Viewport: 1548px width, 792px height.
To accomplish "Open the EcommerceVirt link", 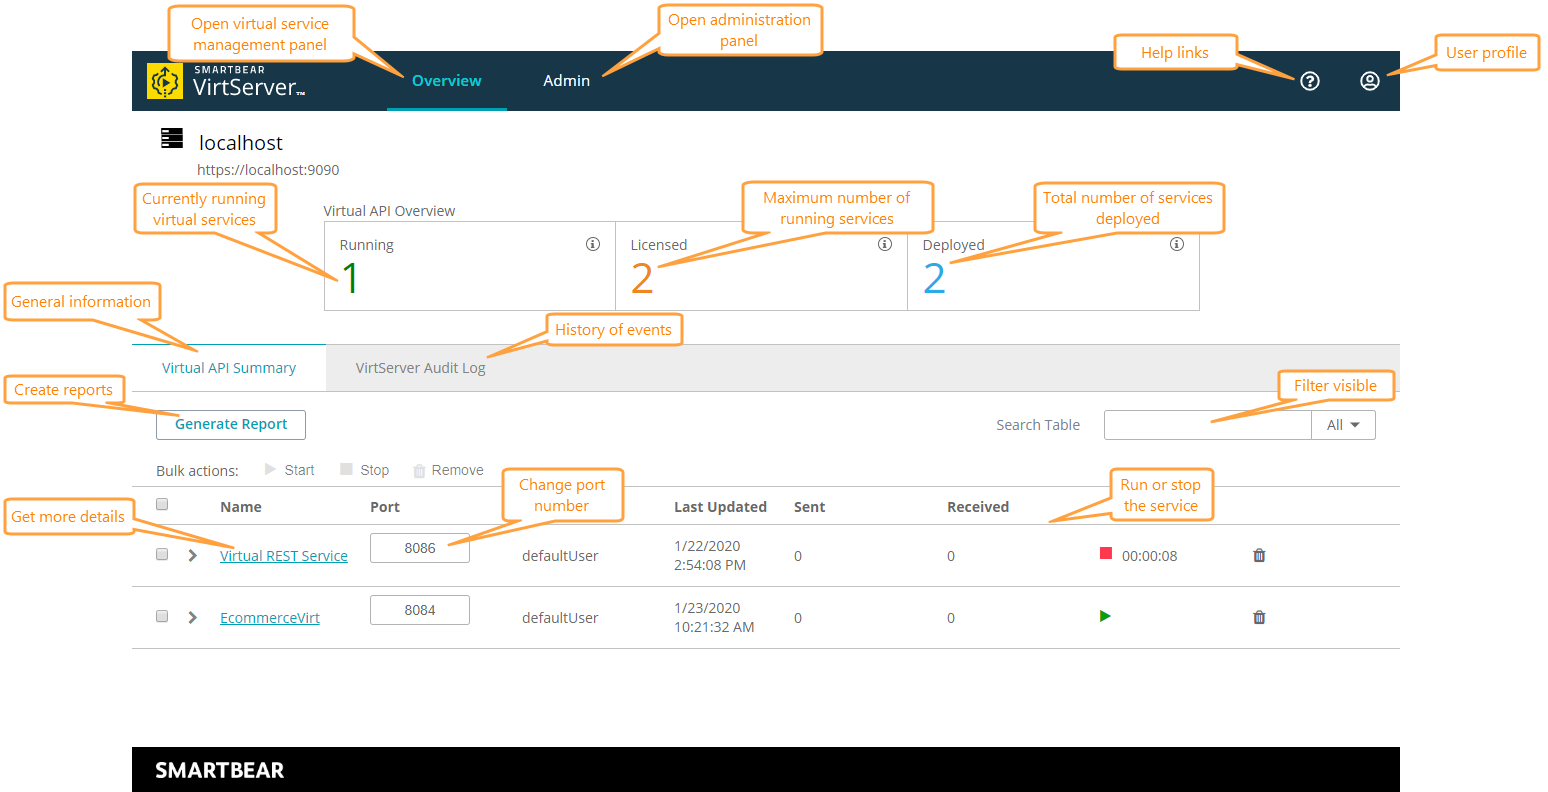I will click(x=270, y=618).
